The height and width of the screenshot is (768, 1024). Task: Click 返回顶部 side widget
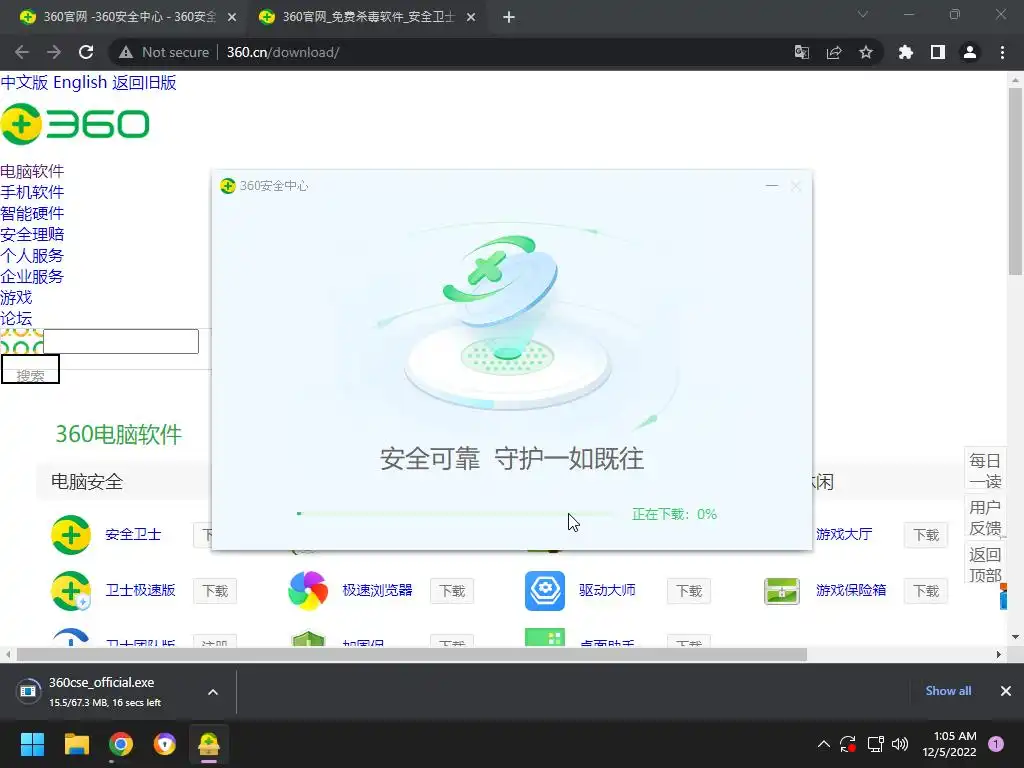click(x=985, y=564)
